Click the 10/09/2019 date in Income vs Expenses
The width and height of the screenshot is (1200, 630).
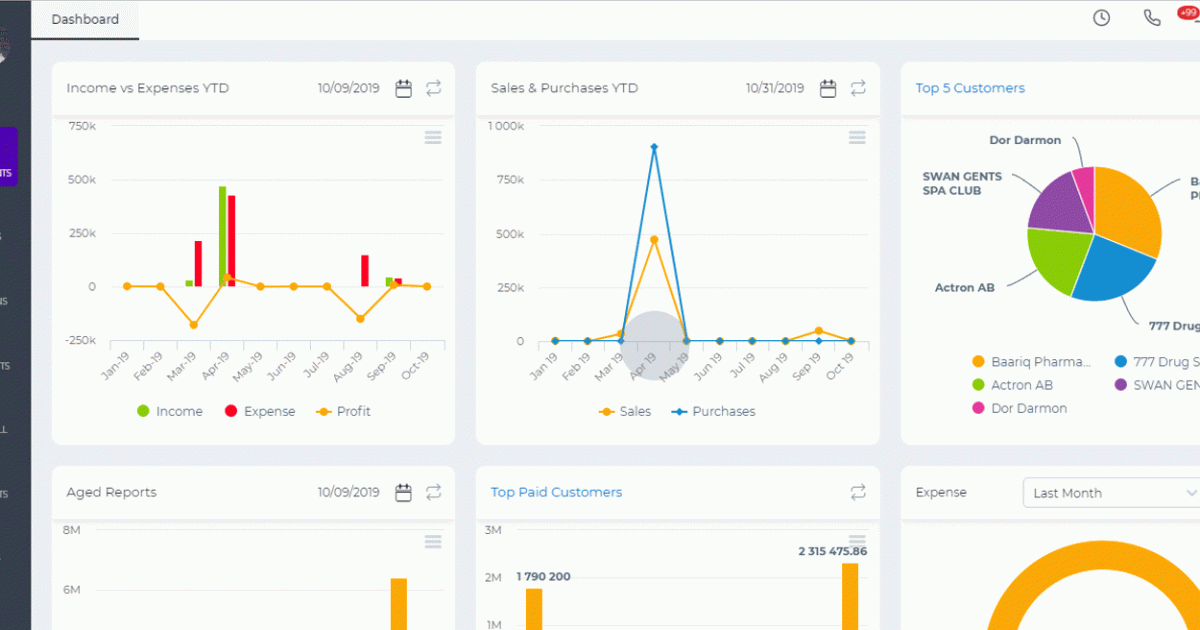(349, 88)
